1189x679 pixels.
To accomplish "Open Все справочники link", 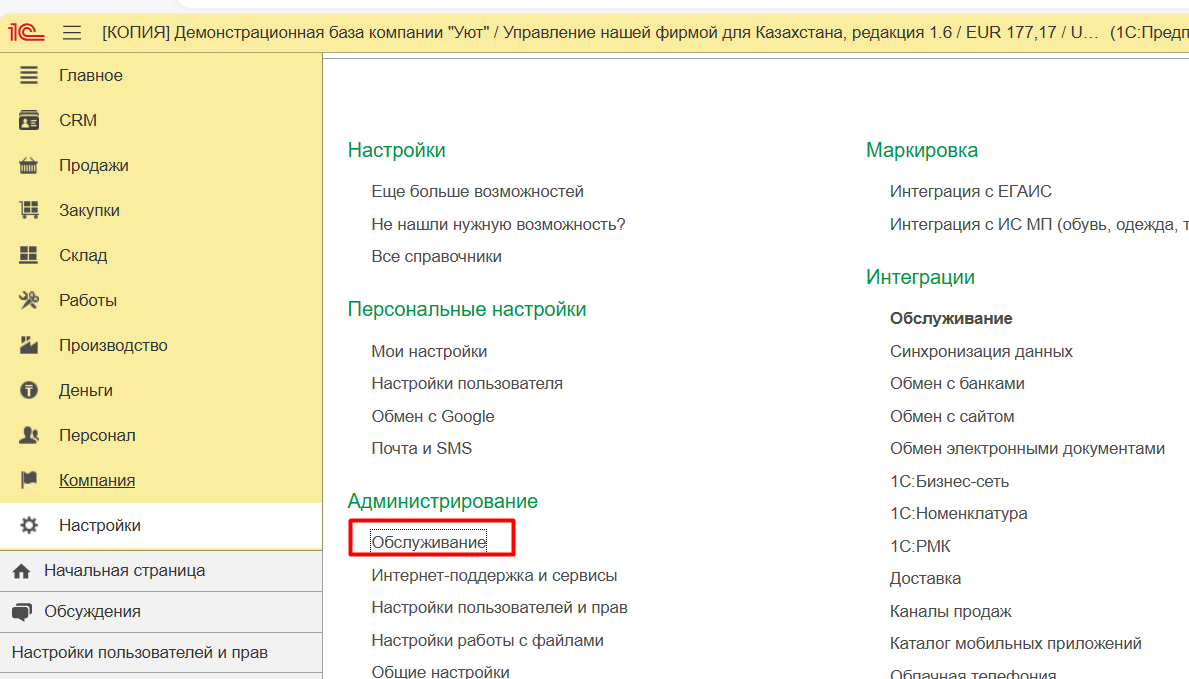I will pyautogui.click(x=436, y=256).
